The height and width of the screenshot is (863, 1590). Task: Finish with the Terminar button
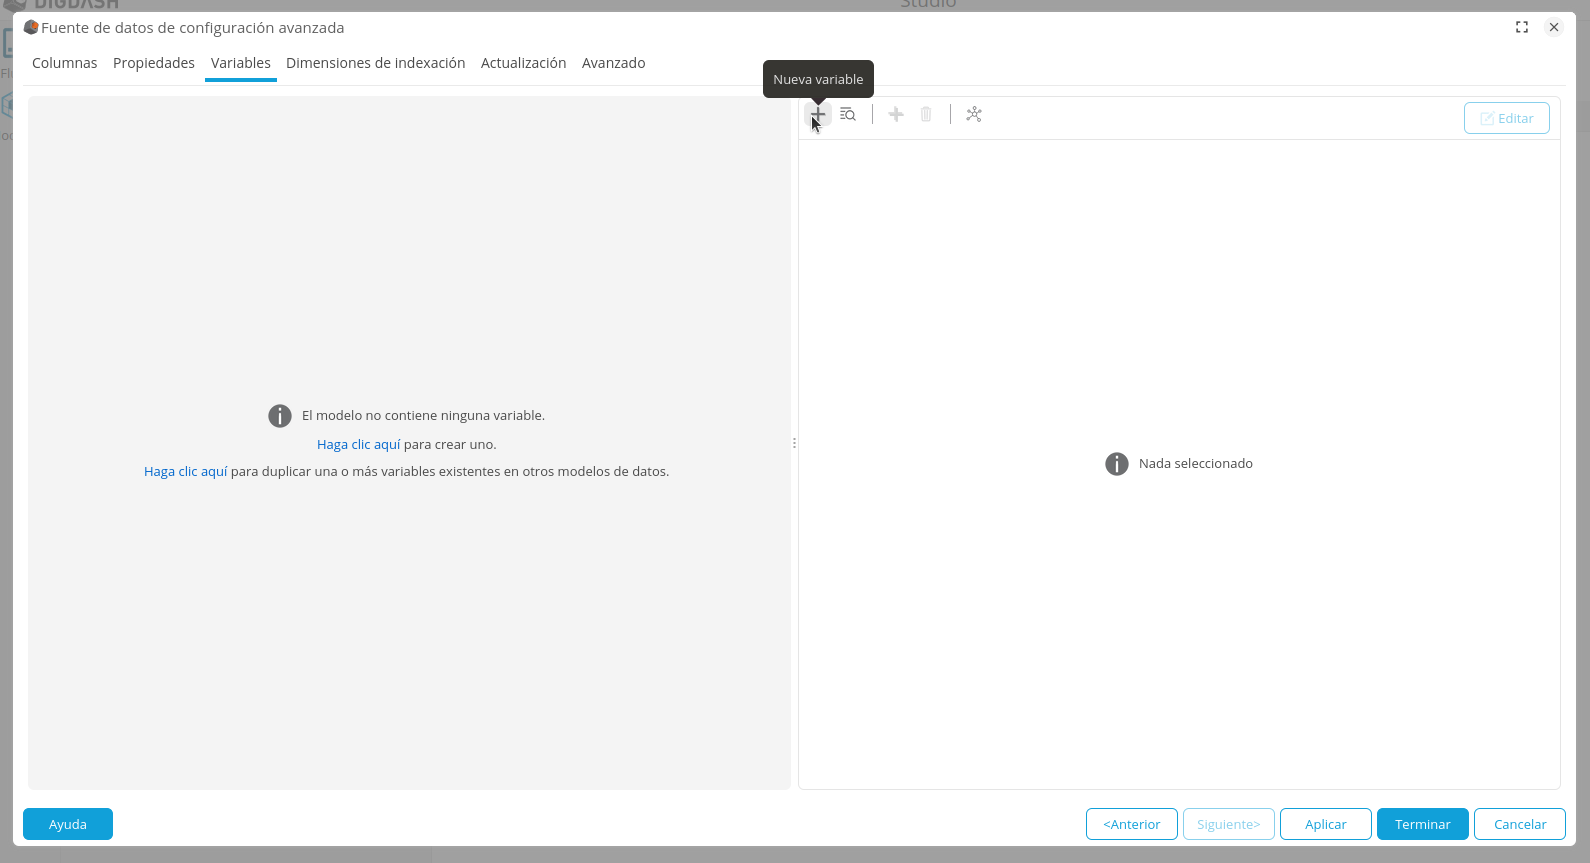tap(1422, 824)
